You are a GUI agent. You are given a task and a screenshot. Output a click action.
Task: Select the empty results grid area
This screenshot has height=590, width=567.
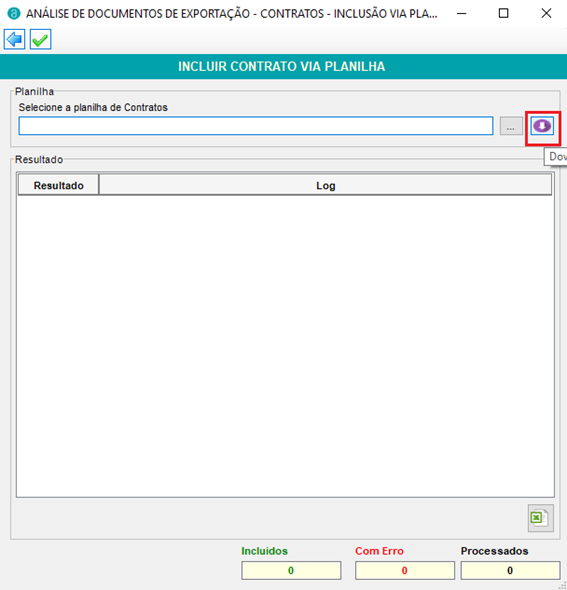pos(285,346)
